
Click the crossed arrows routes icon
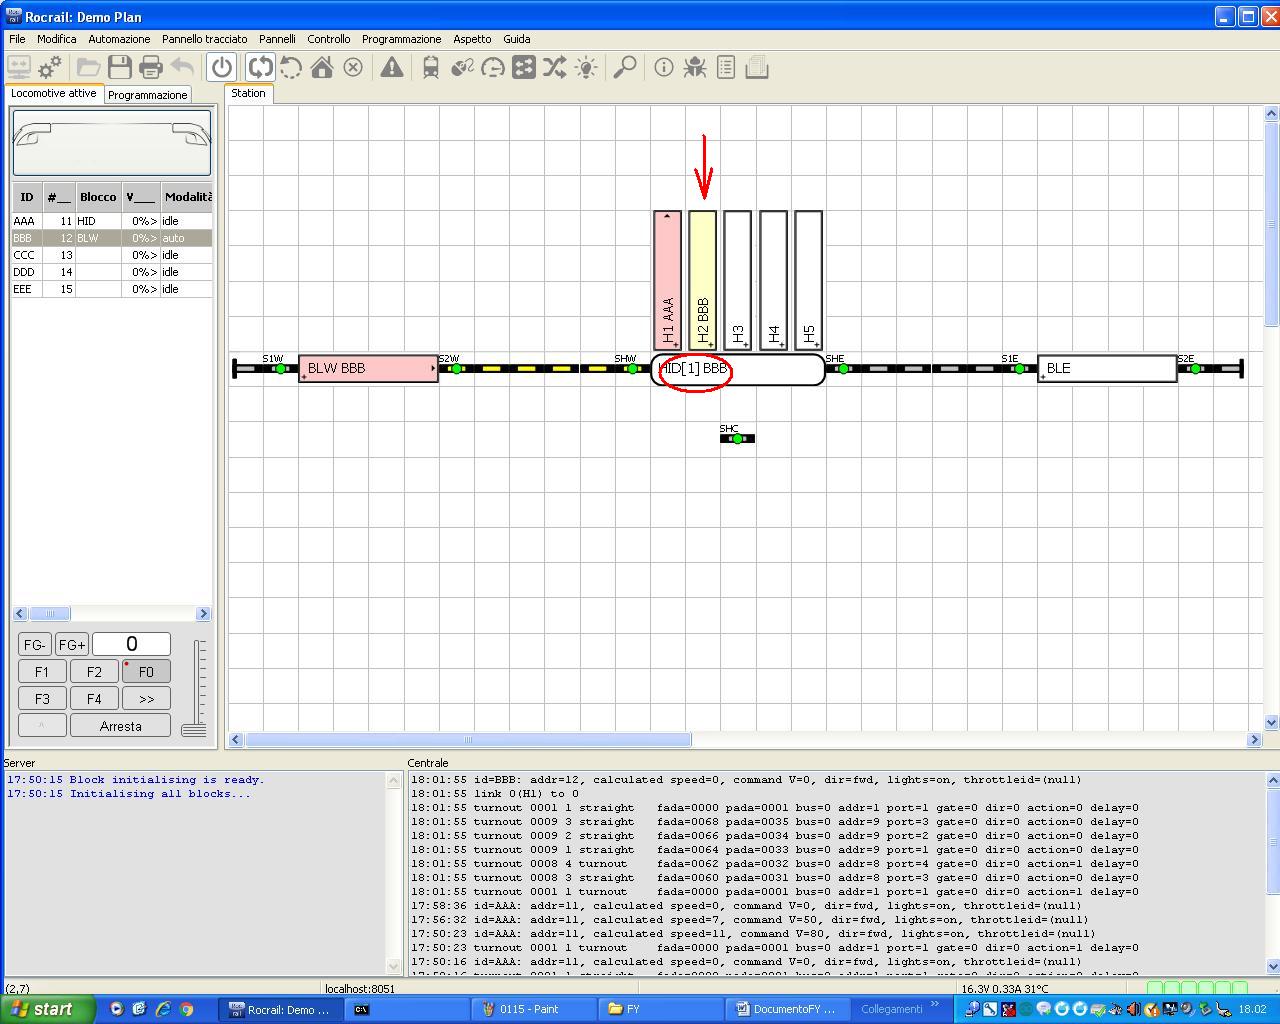555,68
